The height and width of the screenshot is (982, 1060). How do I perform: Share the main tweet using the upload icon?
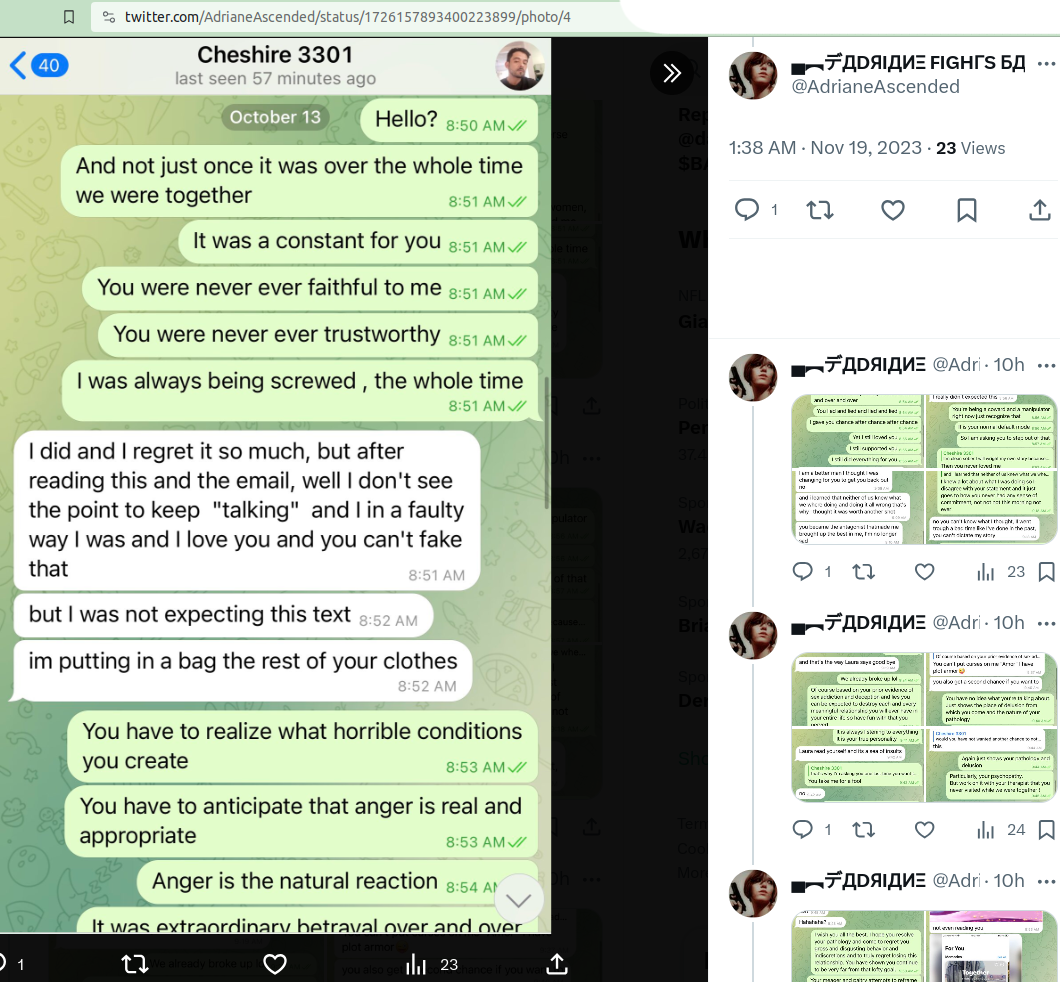(x=1040, y=210)
